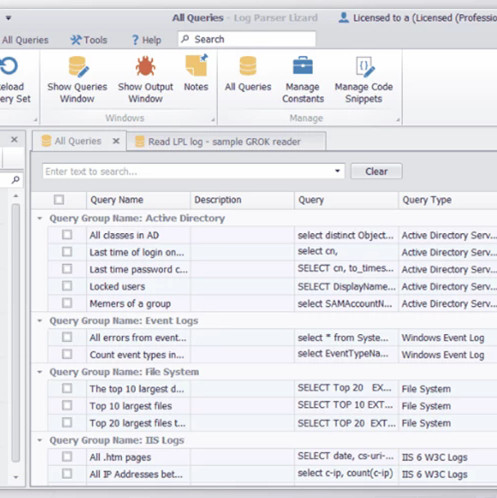Screen dimensions: 497x498
Task: Check the top 10 largest d... row
Action: pos(67,388)
